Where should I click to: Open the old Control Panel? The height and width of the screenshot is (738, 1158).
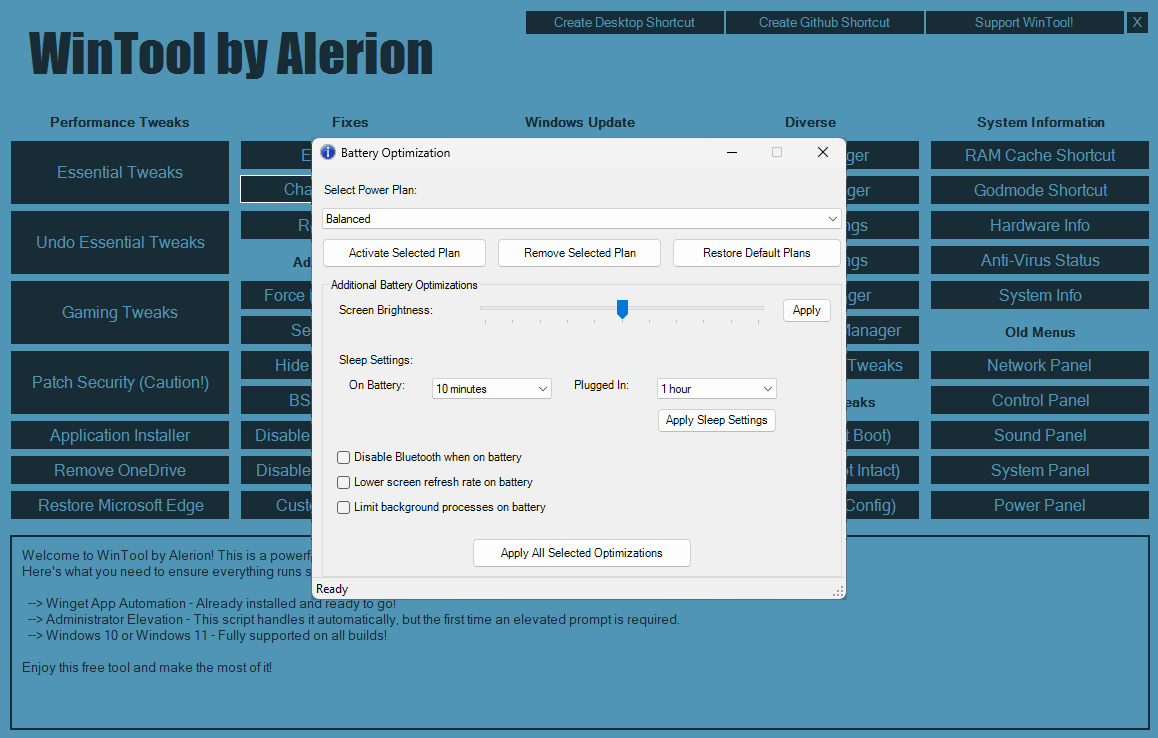click(x=1040, y=400)
